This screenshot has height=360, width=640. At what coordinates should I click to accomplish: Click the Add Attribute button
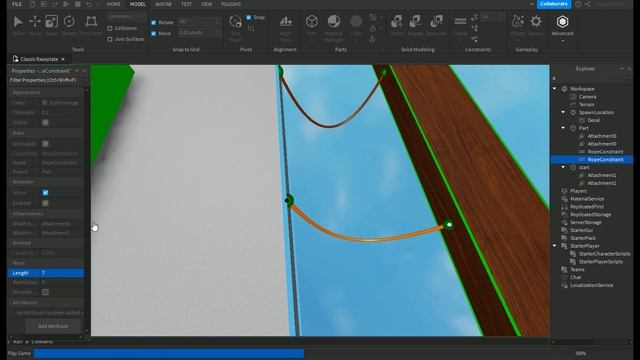pyautogui.click(x=53, y=326)
